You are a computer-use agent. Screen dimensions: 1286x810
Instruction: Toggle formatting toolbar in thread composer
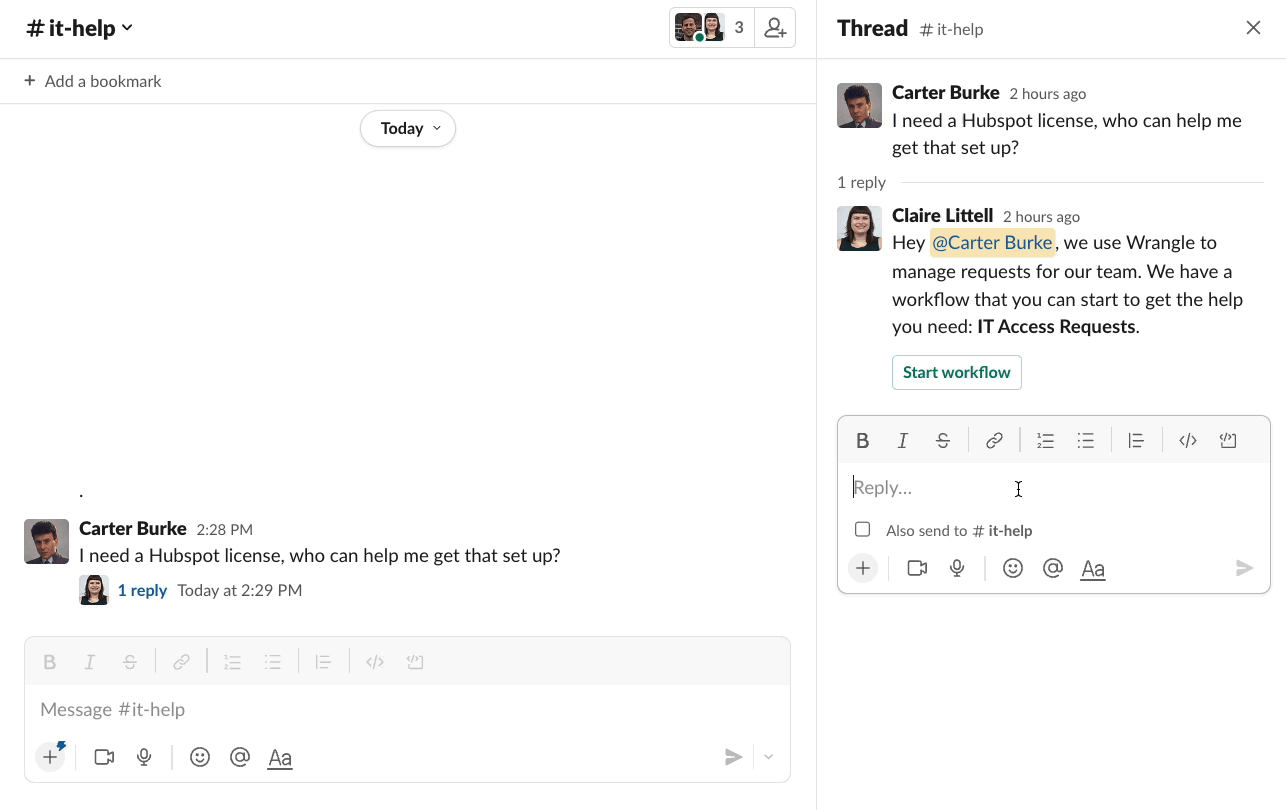coord(1093,569)
